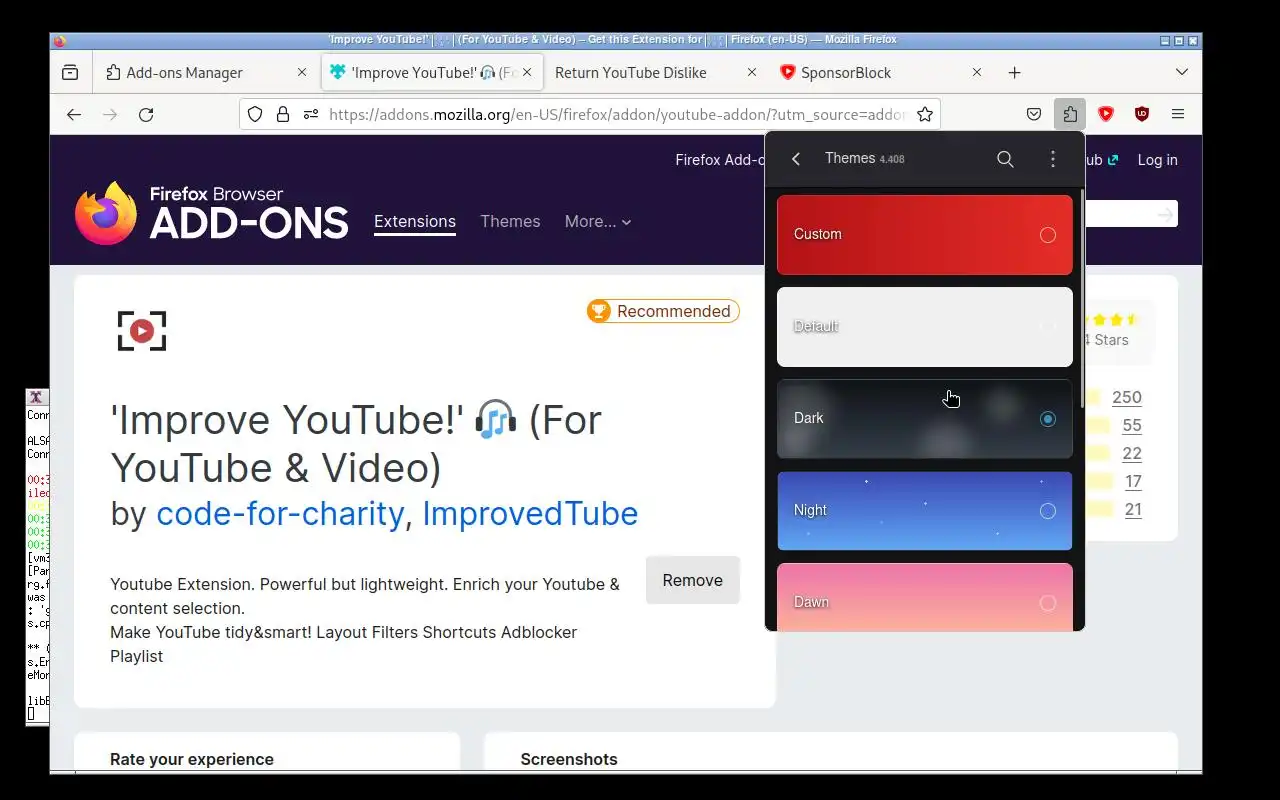
Task: Select the Custom theme radio button
Action: (1048, 235)
